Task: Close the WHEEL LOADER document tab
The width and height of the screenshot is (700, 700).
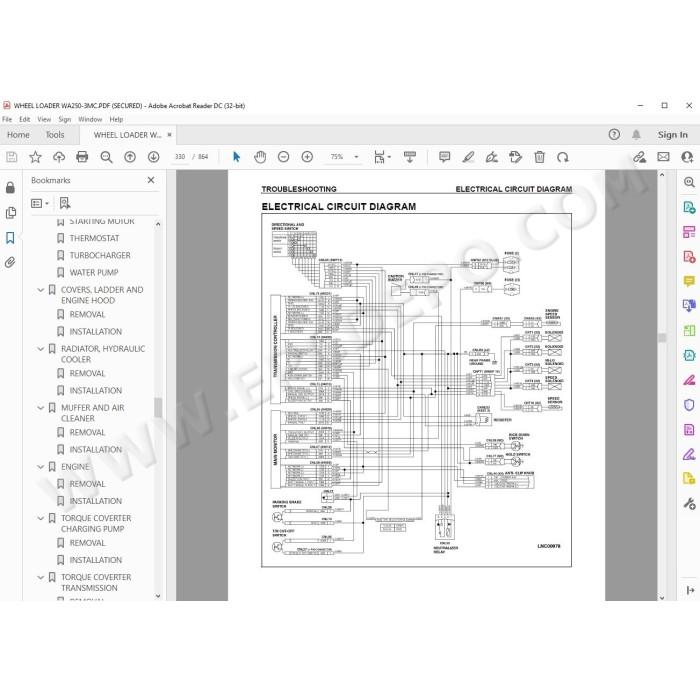Action: (x=170, y=134)
